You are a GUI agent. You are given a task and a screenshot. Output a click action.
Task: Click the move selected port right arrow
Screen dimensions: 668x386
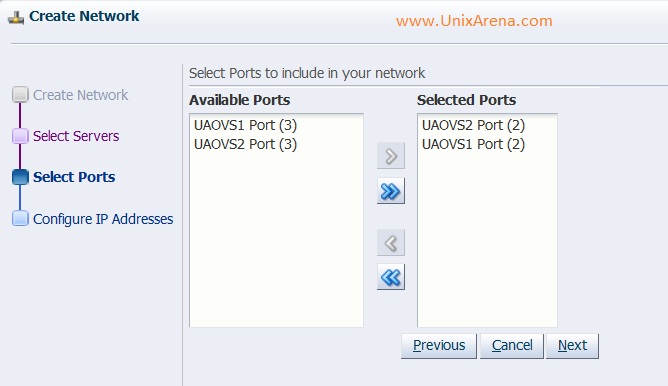tap(391, 156)
